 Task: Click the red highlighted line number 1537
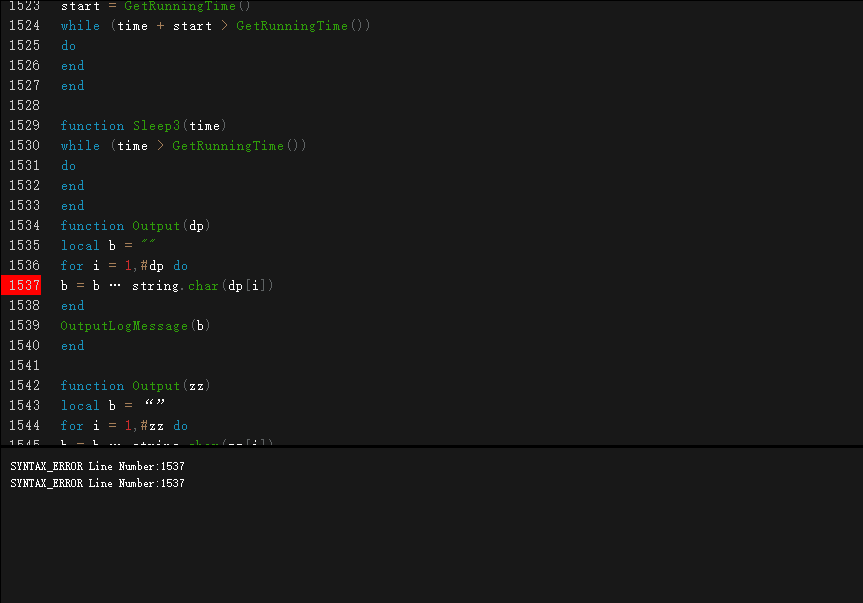tap(24, 286)
